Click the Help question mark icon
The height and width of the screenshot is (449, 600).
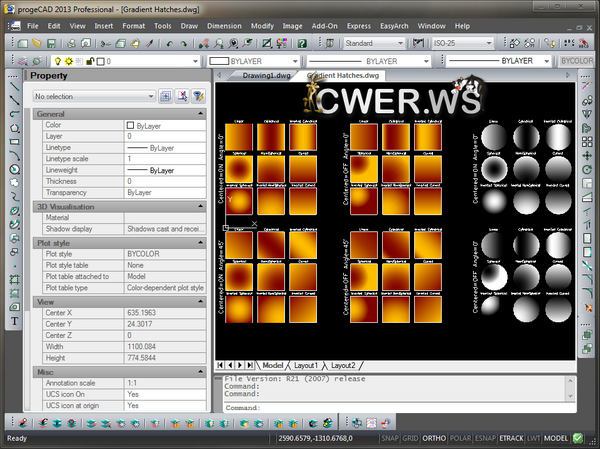coord(302,44)
